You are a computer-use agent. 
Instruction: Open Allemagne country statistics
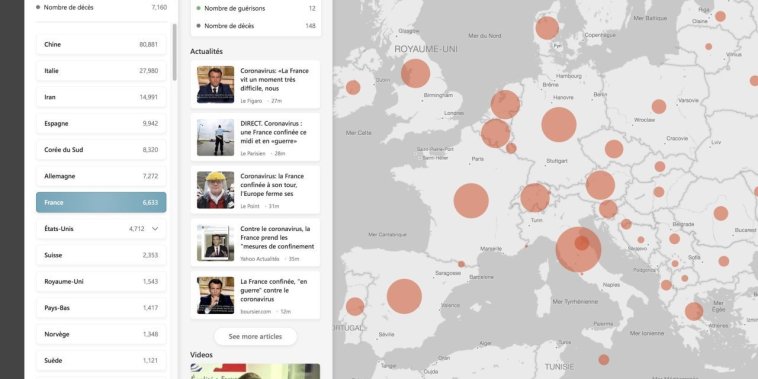101,176
